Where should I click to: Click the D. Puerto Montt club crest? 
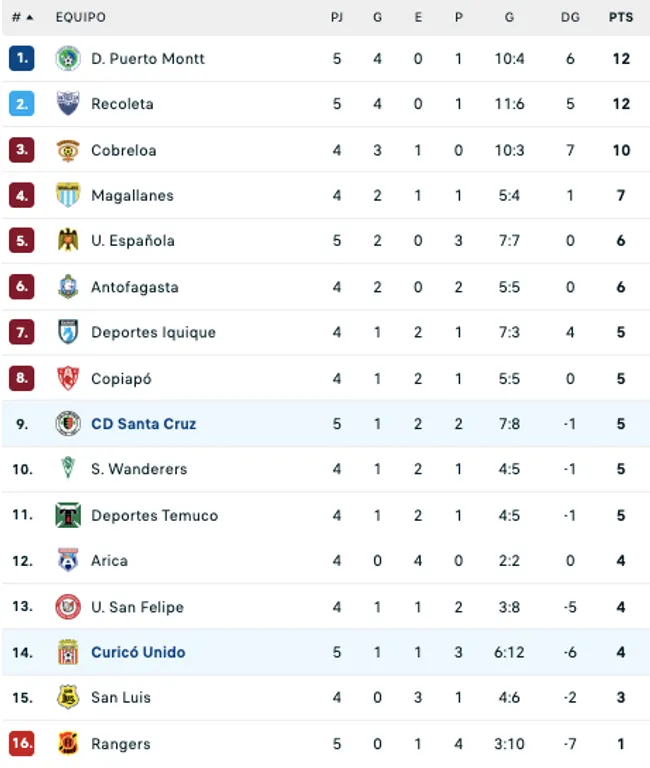click(68, 59)
